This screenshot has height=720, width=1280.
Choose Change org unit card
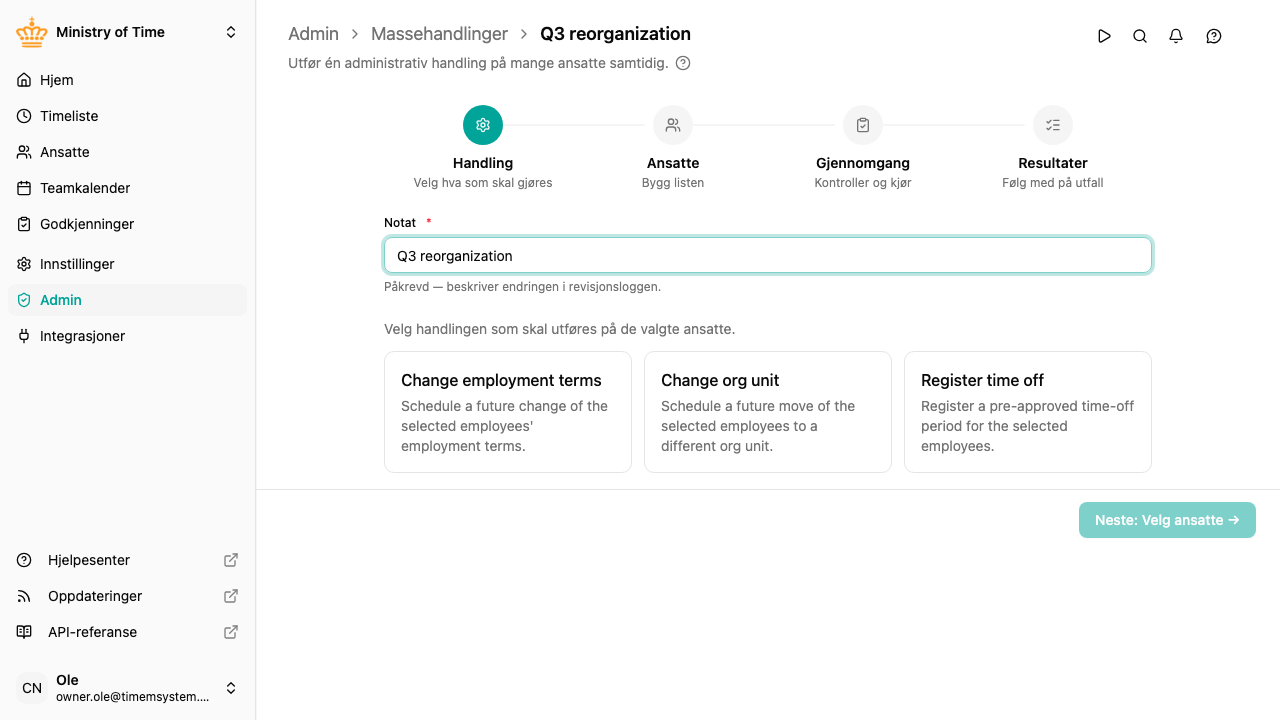coord(768,412)
